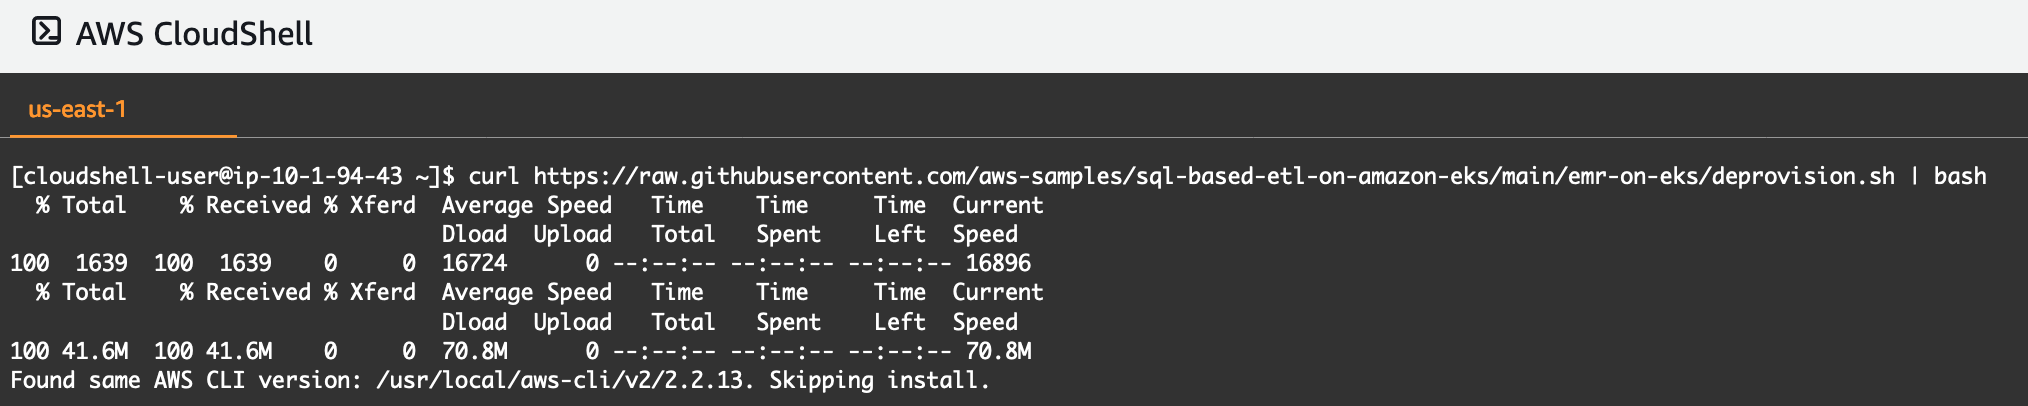
Task: Click the 'bash' word after pipe
Action: 1960,176
